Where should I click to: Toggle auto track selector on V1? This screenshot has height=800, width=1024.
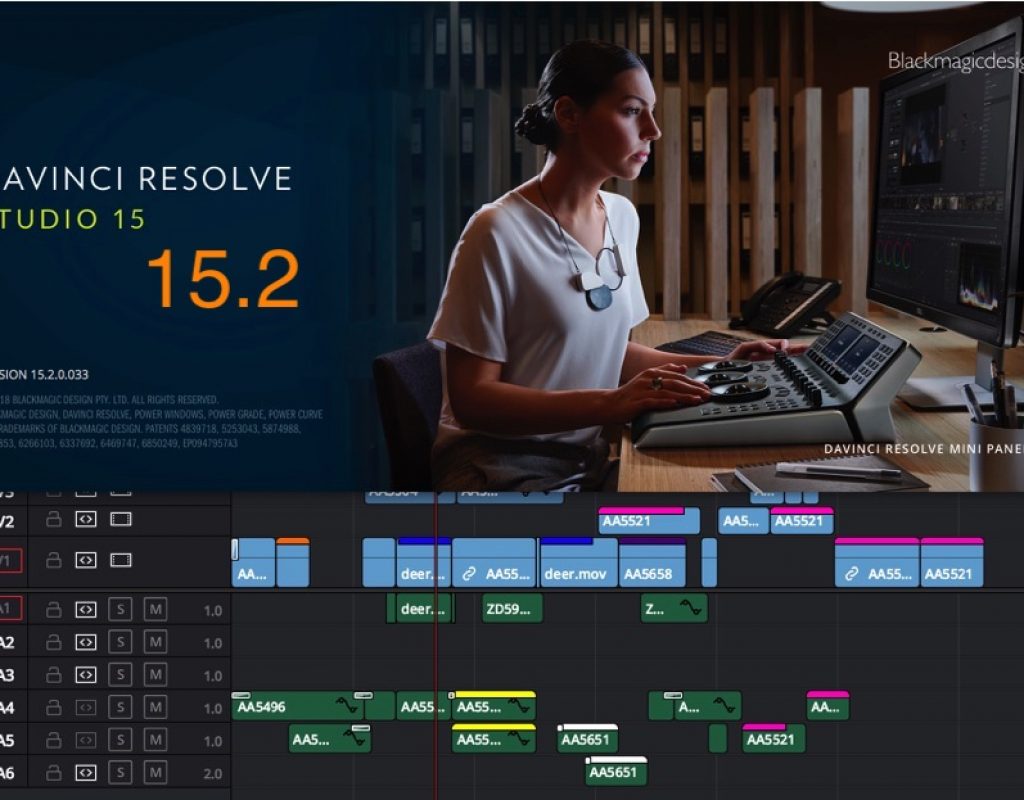[x=86, y=560]
